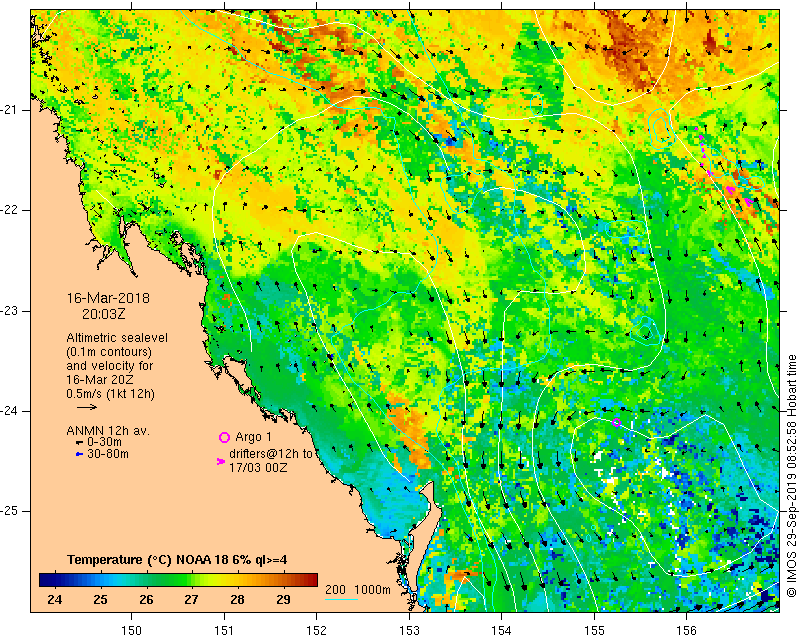Click the '17/03 00Z' text
The width and height of the screenshot is (800, 640).
258,467
